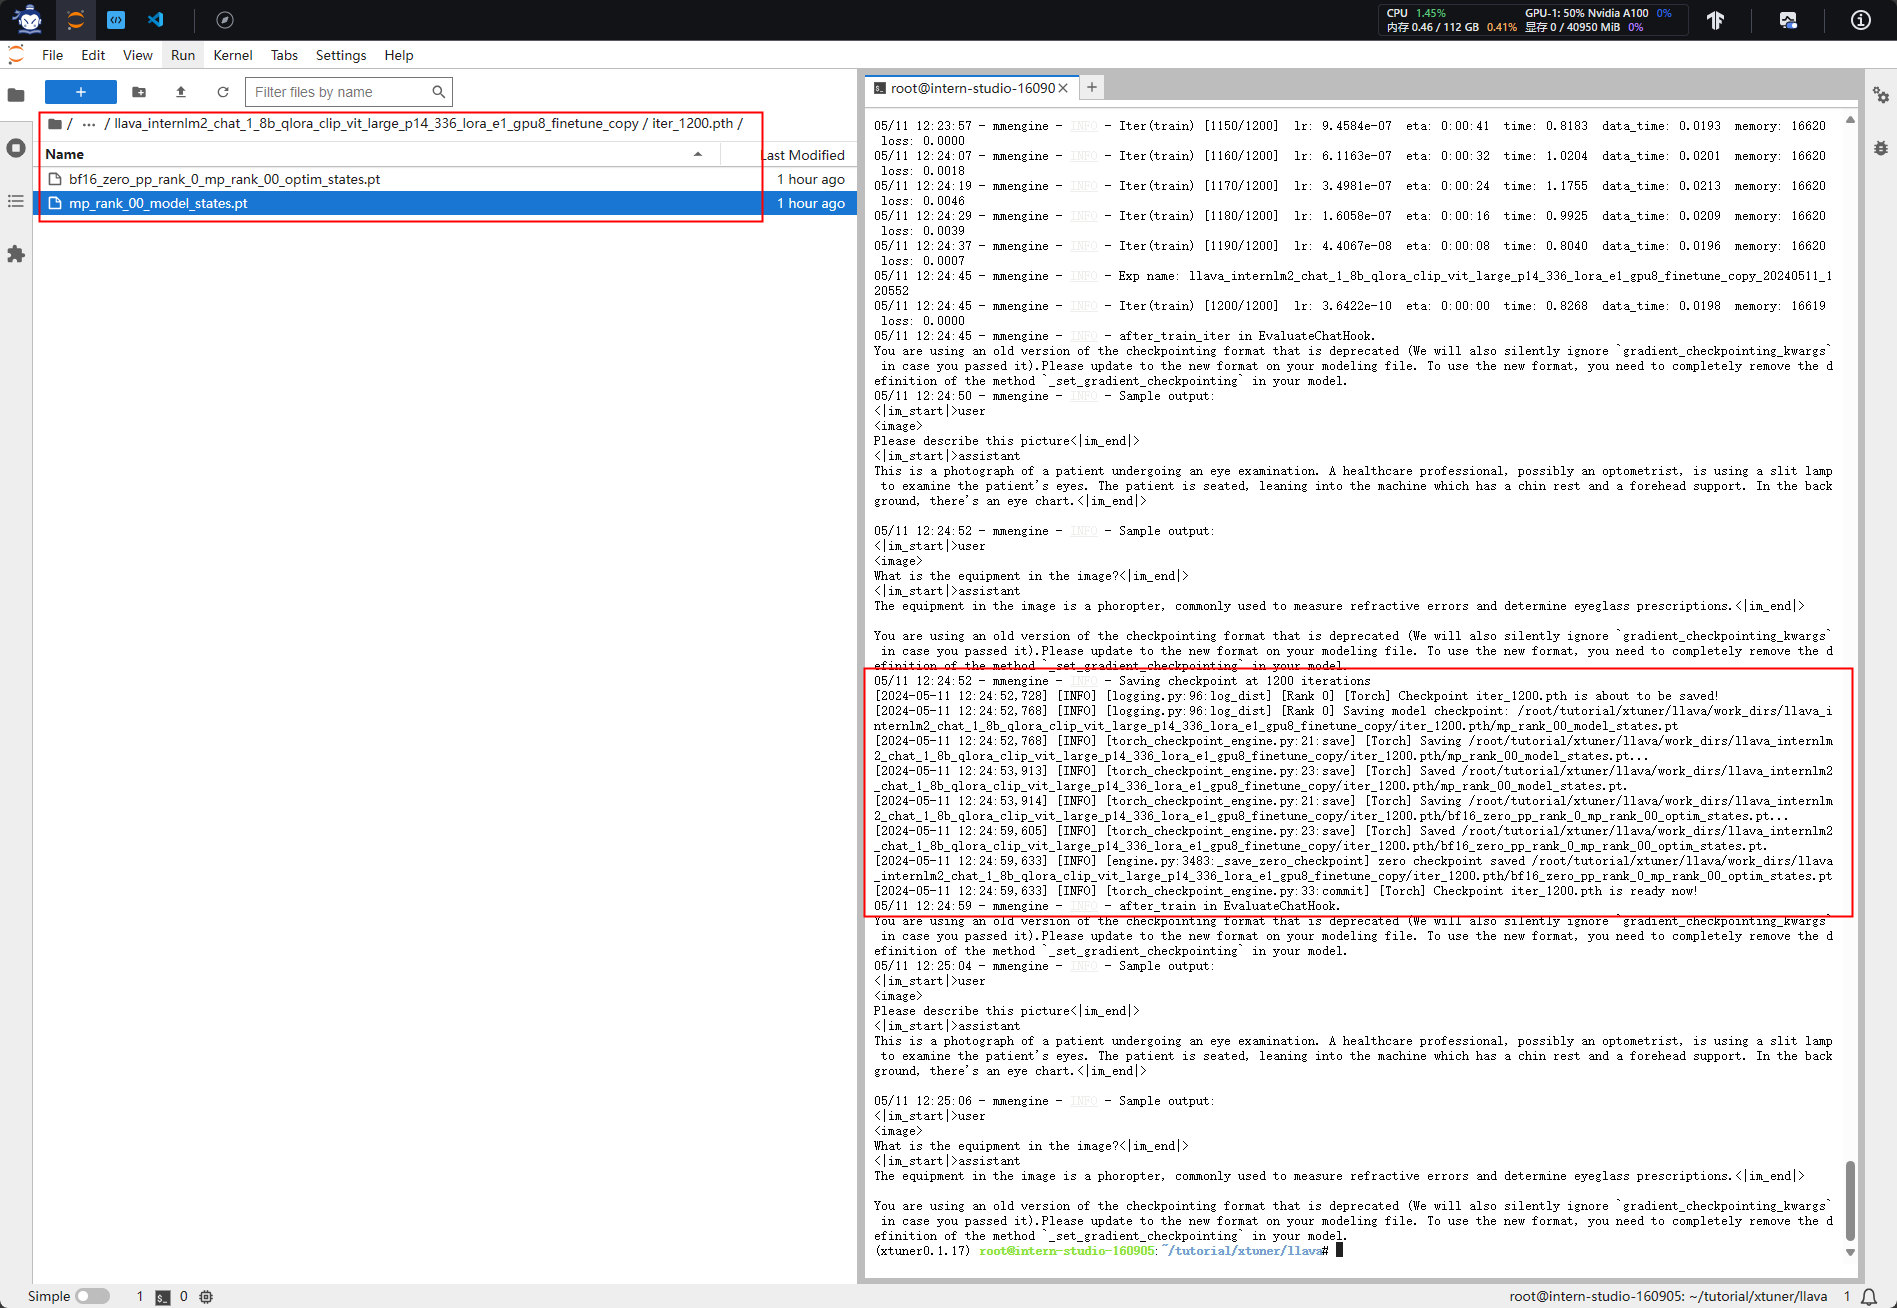Add new tab with plus beside terminal tab

[x=1092, y=88]
